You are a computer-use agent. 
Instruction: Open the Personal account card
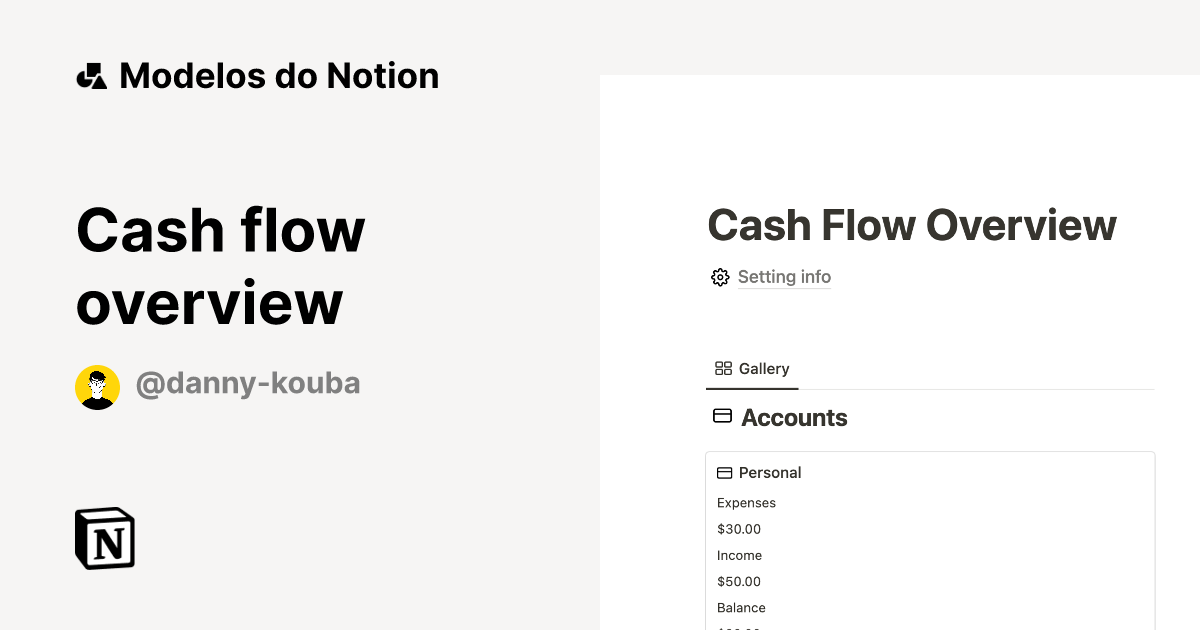(770, 472)
